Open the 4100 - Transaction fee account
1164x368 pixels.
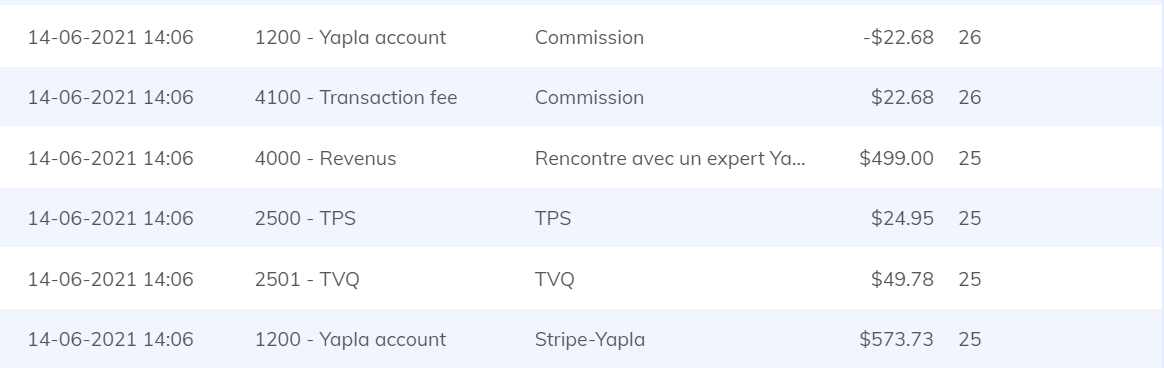tap(356, 97)
